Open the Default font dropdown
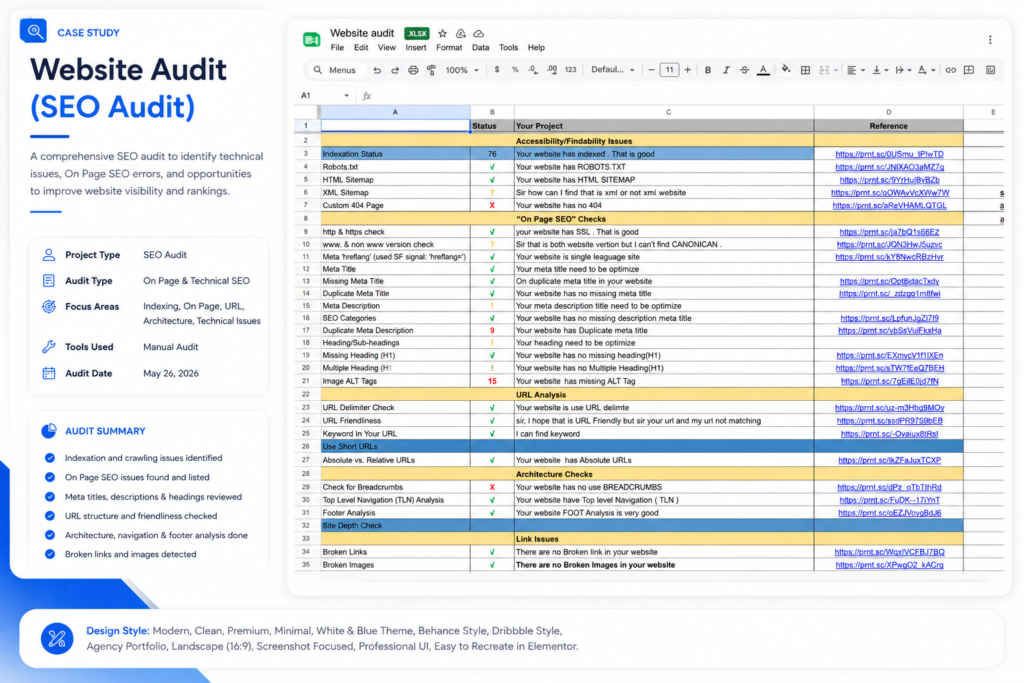The width and height of the screenshot is (1024, 683). pos(613,70)
